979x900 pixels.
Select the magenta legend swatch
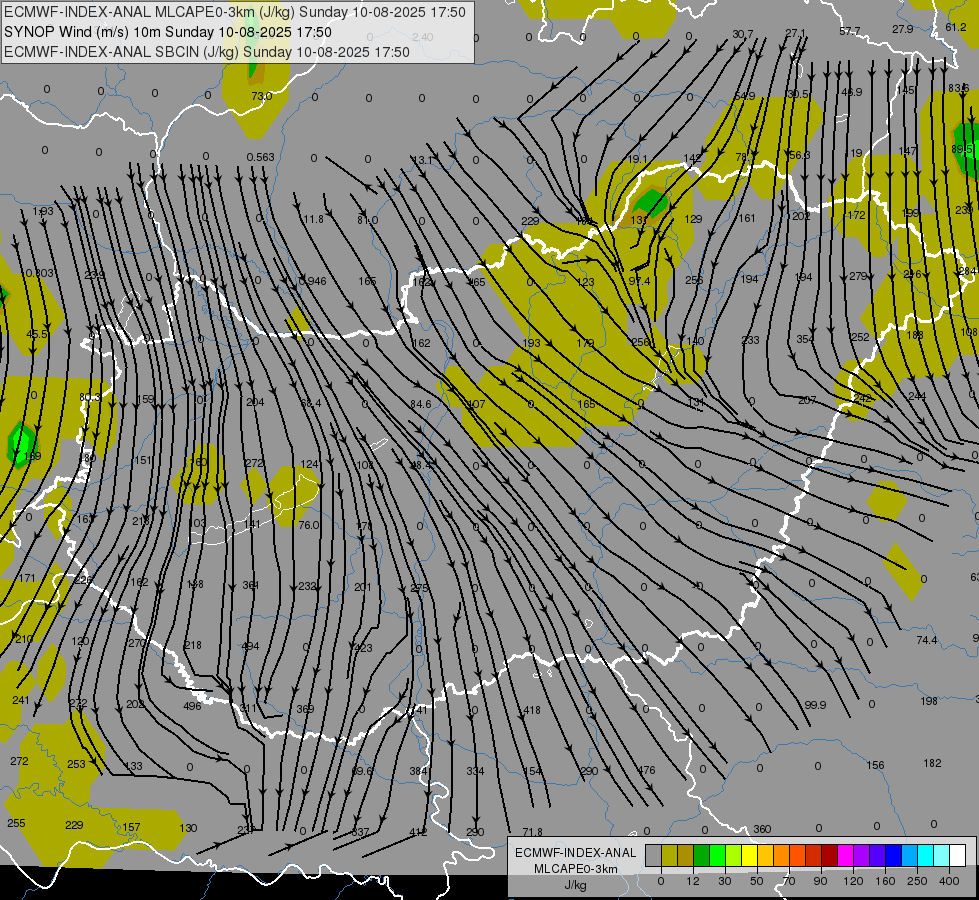click(x=845, y=856)
